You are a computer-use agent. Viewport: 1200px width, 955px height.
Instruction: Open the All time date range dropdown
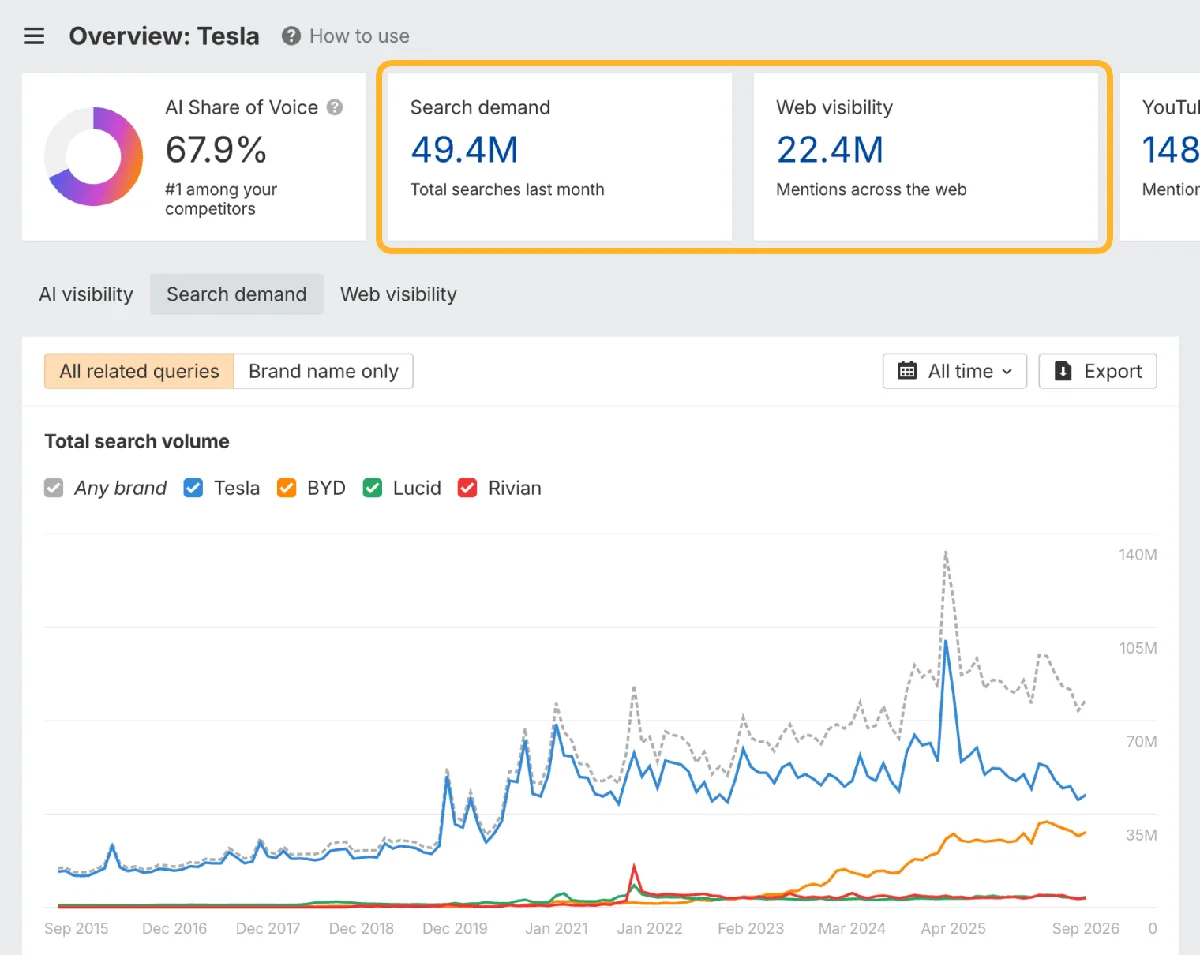coord(955,371)
